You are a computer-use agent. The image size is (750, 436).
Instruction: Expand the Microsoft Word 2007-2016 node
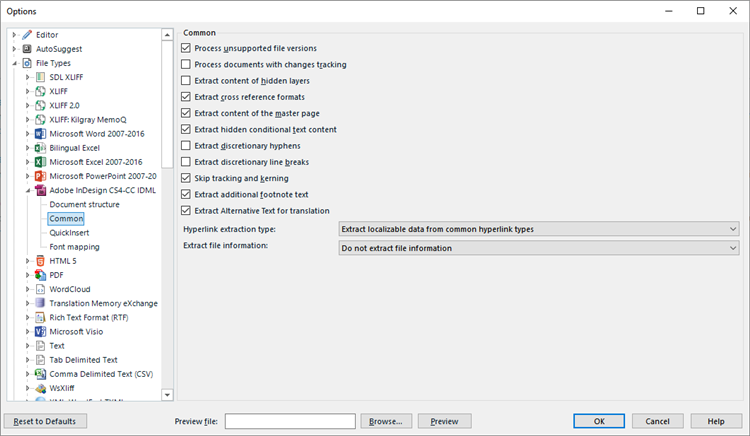coord(28,134)
